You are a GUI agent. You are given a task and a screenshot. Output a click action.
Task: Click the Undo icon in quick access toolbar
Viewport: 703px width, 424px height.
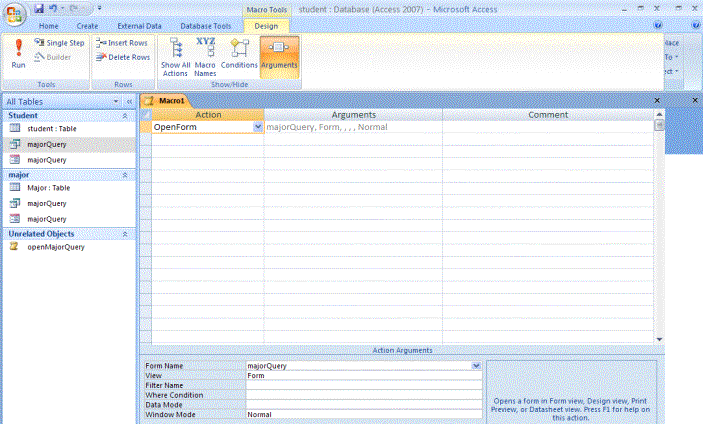53,9
